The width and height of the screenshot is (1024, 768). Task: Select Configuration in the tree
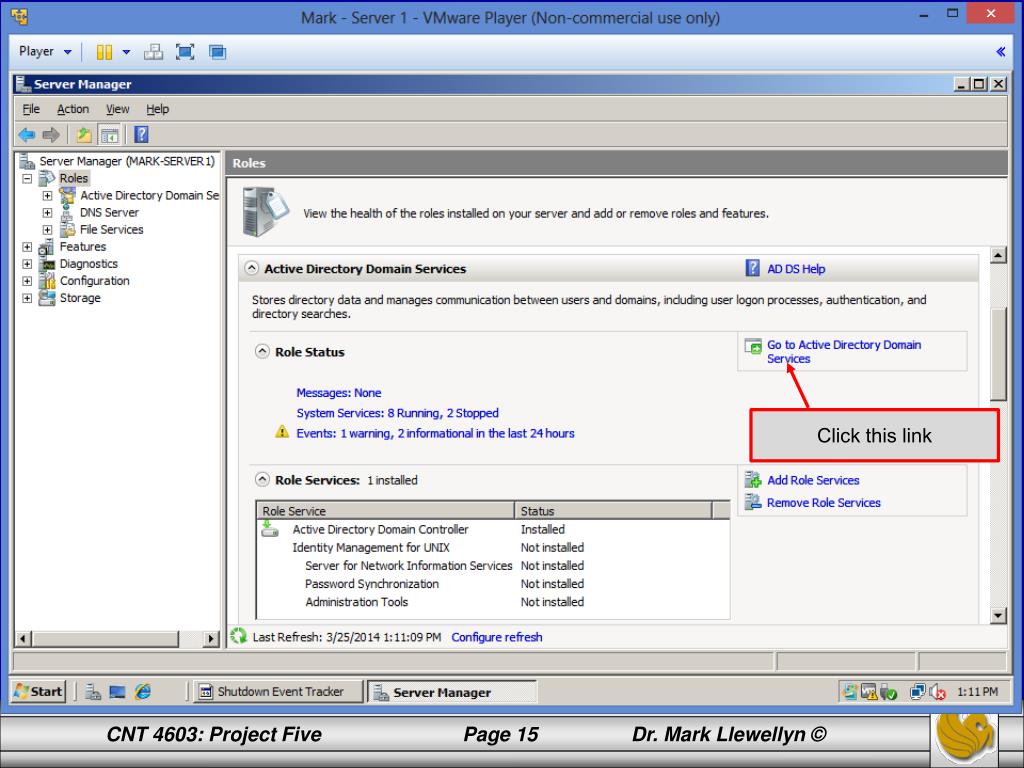pos(95,281)
